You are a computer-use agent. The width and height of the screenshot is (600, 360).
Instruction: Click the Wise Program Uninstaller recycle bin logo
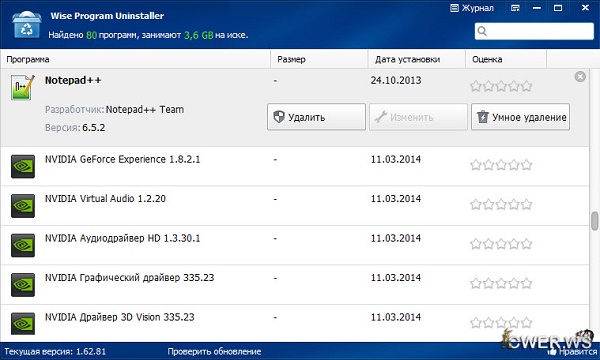point(26,25)
